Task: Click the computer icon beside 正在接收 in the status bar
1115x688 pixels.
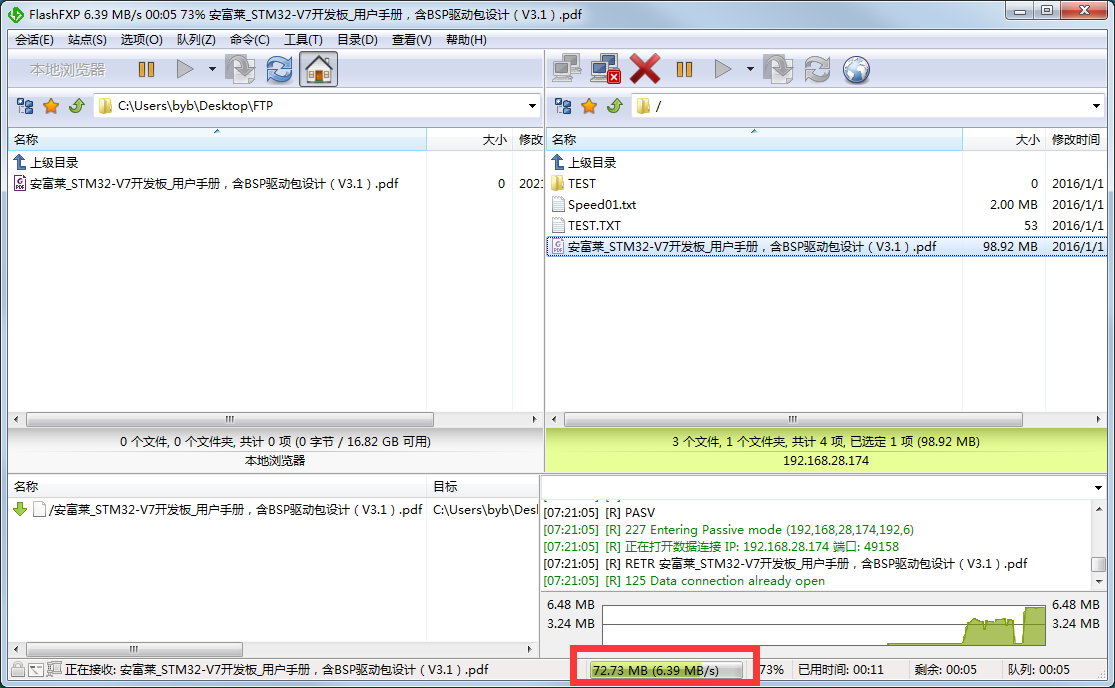Action: point(53,670)
